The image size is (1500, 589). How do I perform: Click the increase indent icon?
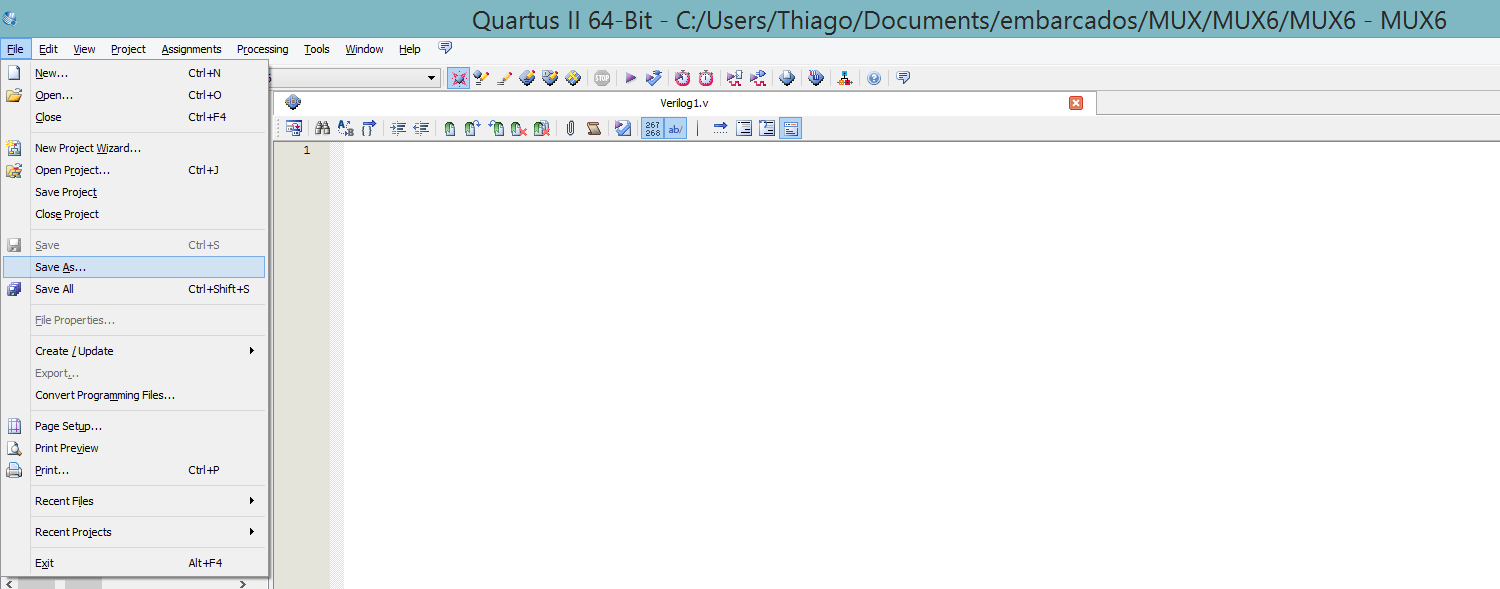(398, 128)
